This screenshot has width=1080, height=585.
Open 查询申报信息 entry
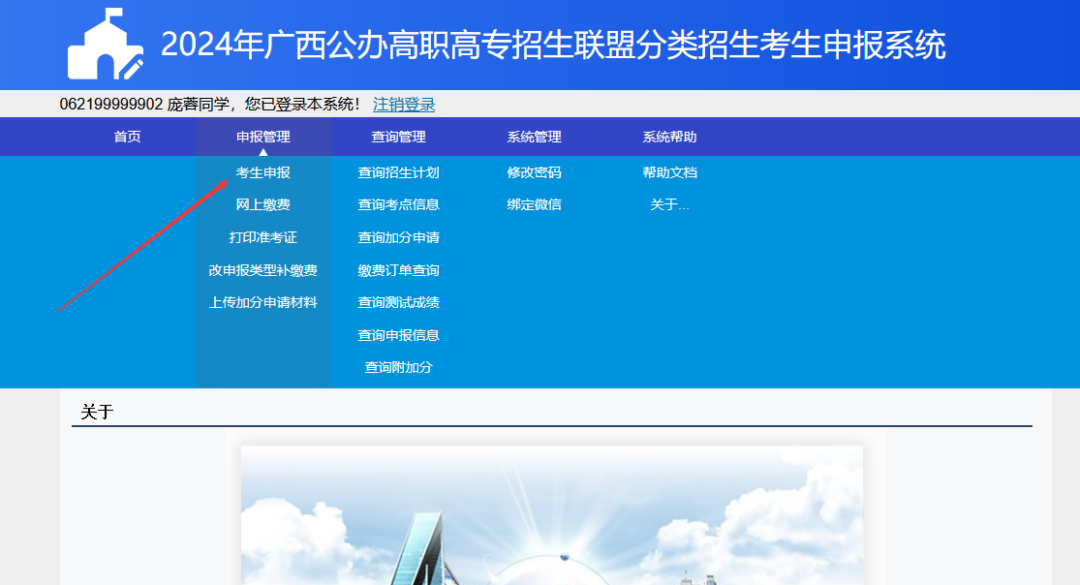click(x=398, y=335)
